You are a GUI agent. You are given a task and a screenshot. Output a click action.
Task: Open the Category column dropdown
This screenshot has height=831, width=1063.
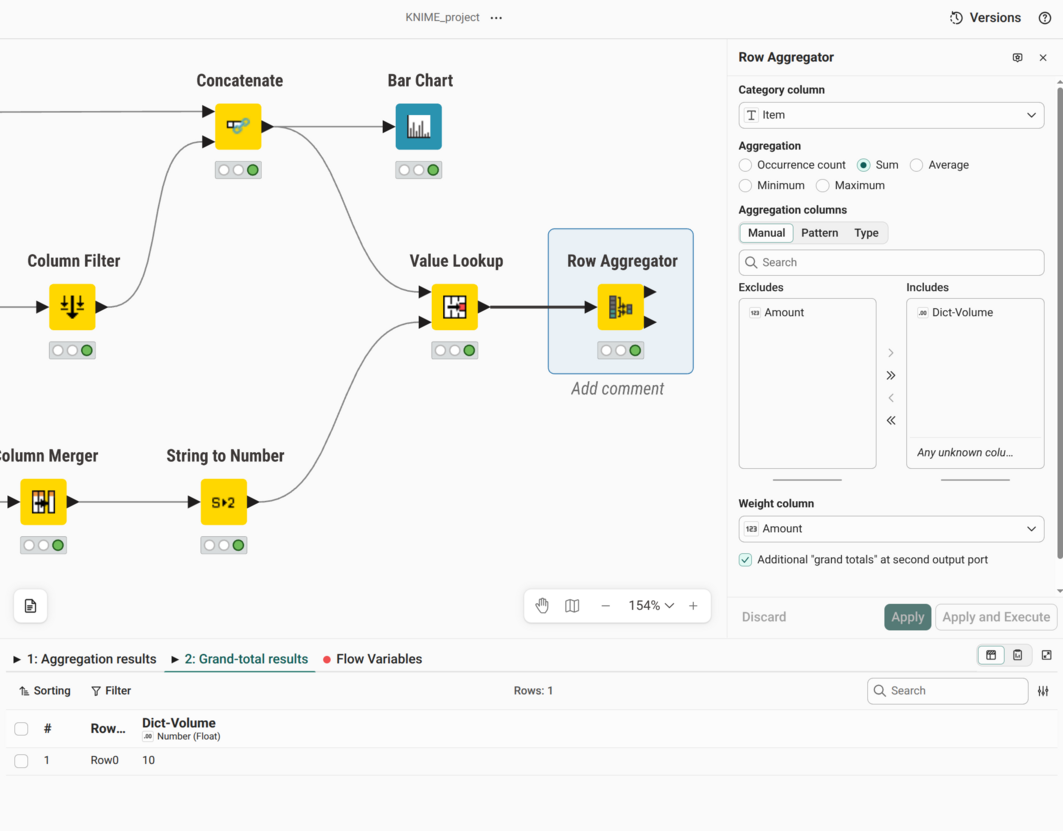891,115
